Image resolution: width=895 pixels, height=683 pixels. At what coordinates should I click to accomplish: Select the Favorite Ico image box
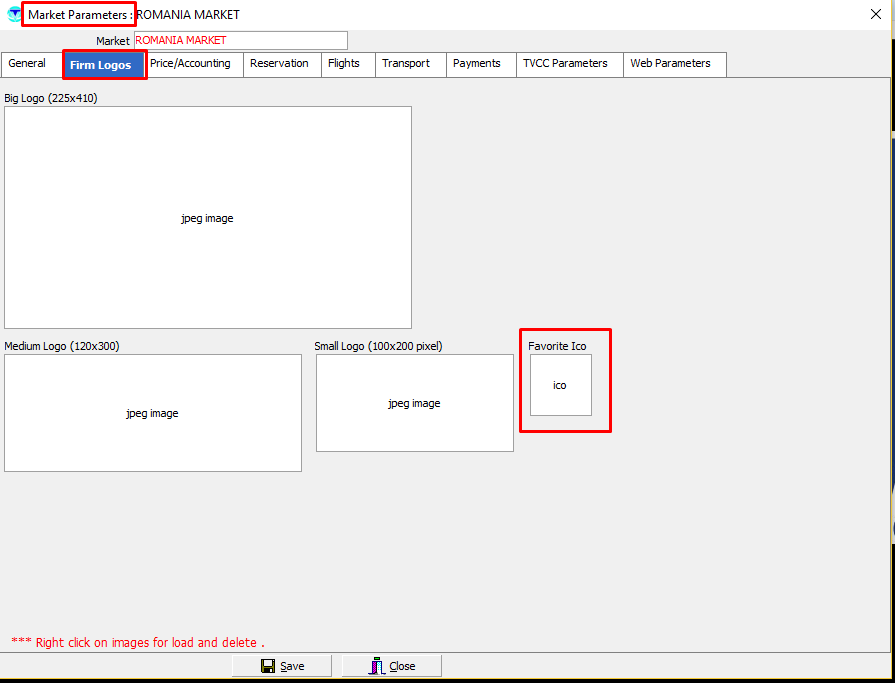point(560,385)
